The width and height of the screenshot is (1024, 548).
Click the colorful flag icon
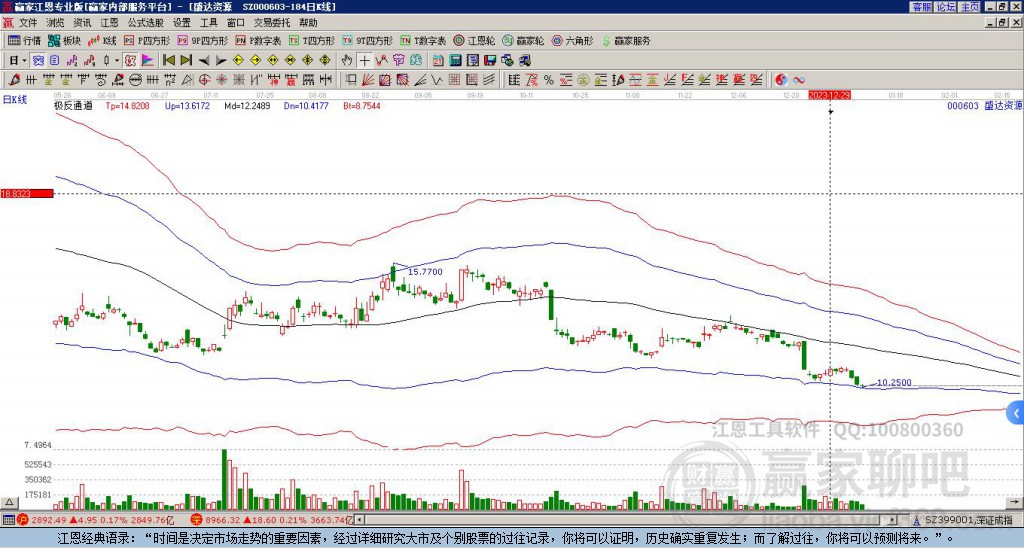tap(148, 60)
